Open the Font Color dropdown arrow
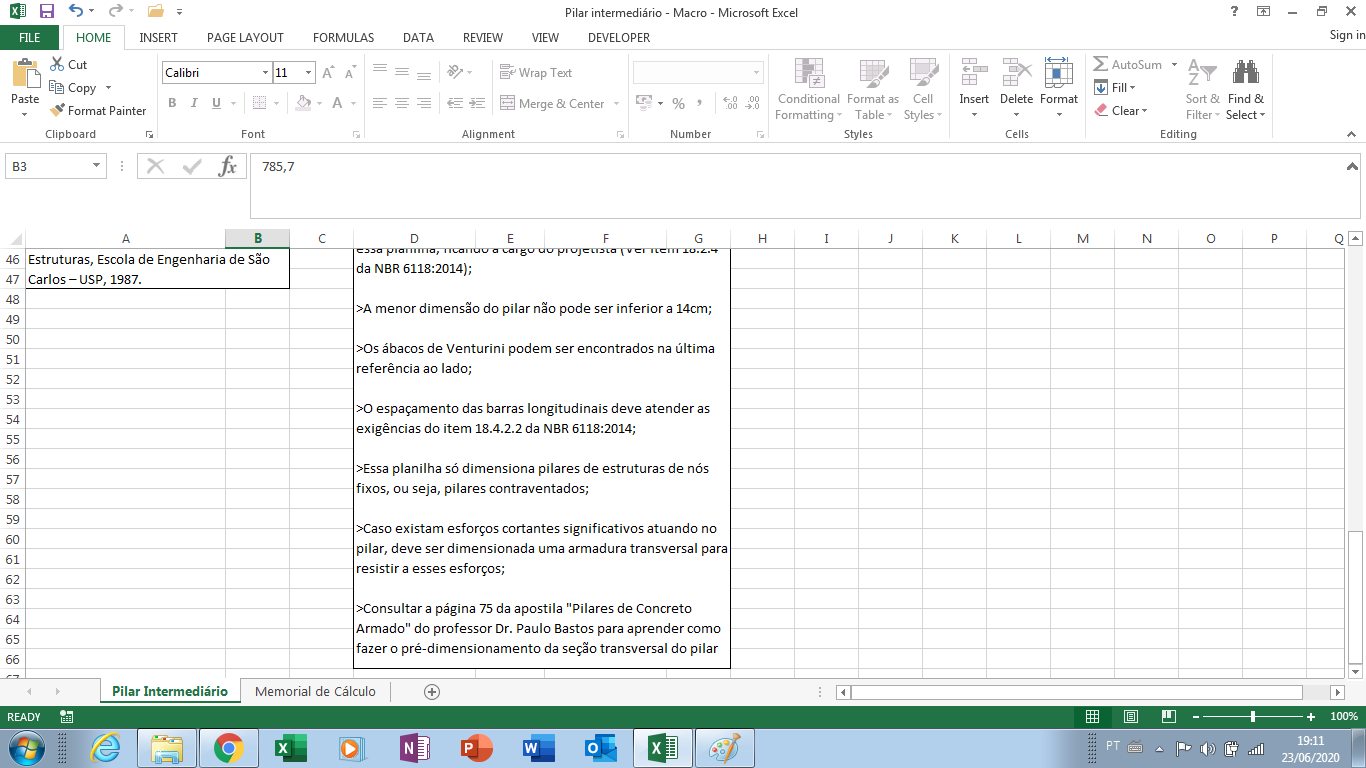1366x768 pixels. click(x=354, y=103)
